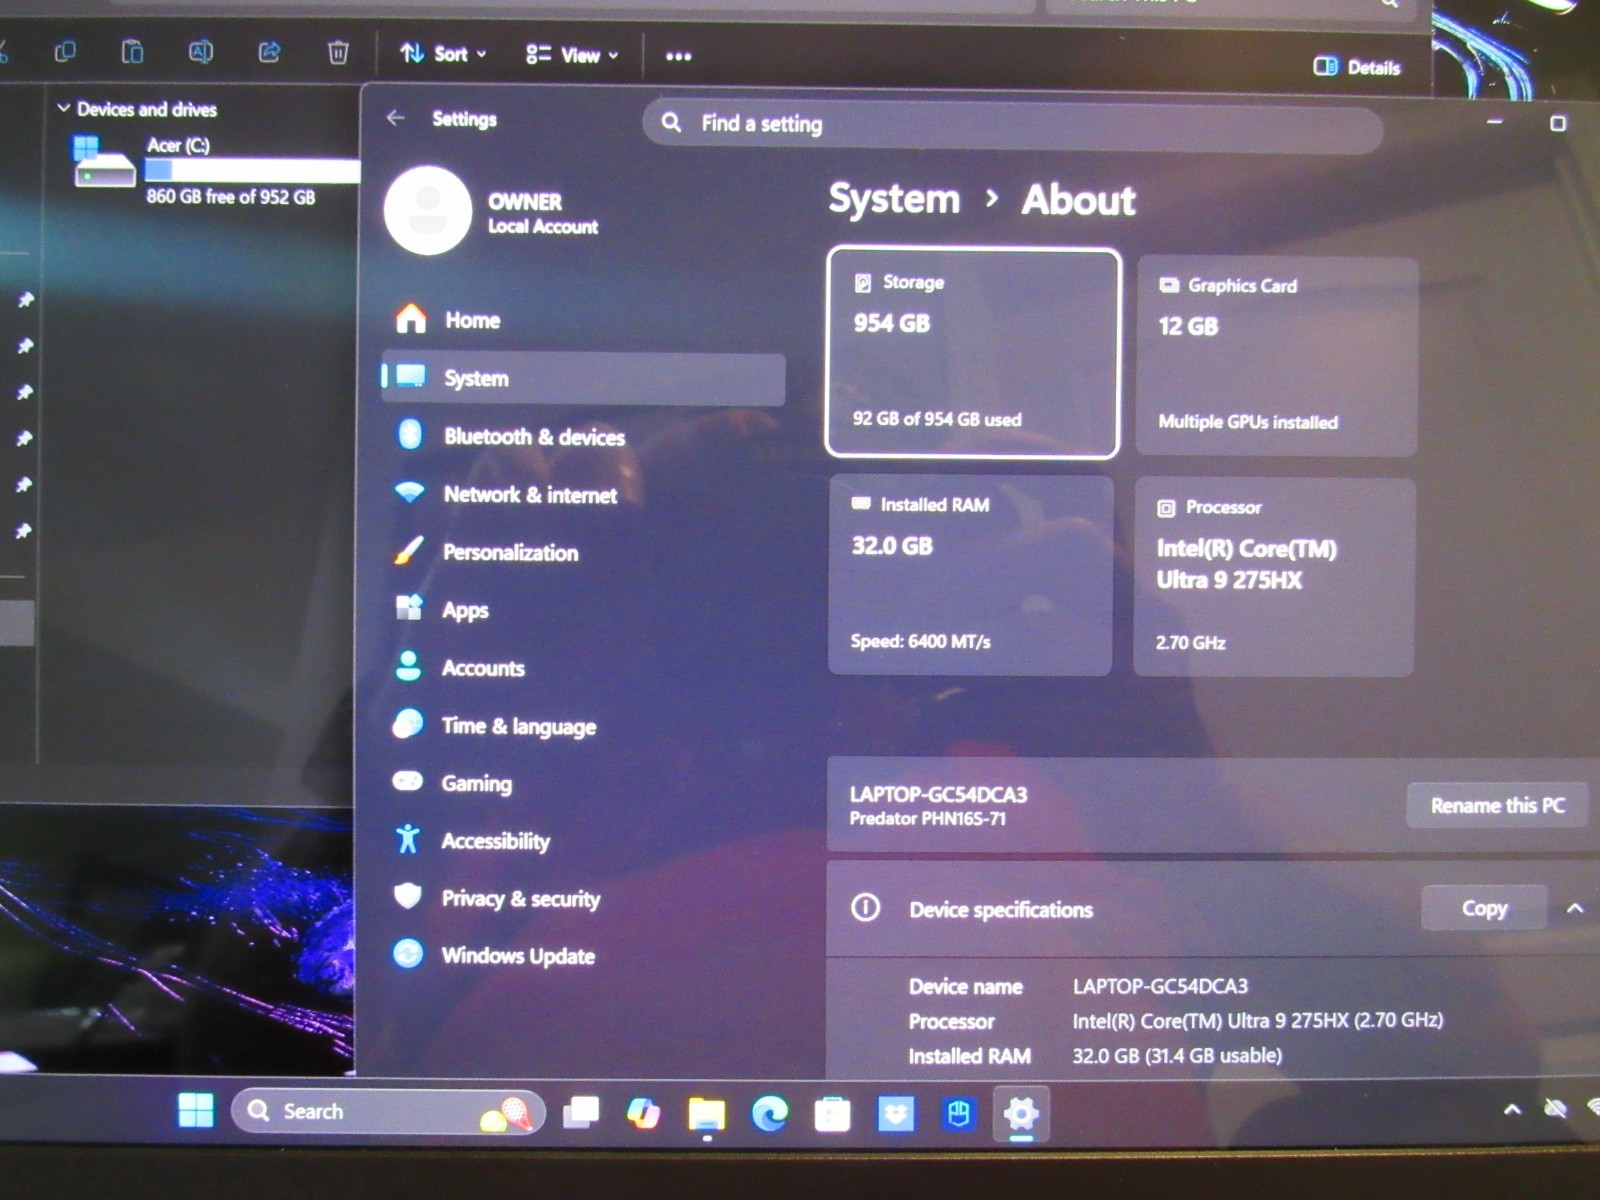The height and width of the screenshot is (1200, 1600).
Task: Select System in Settings sidebar
Action: [x=583, y=378]
